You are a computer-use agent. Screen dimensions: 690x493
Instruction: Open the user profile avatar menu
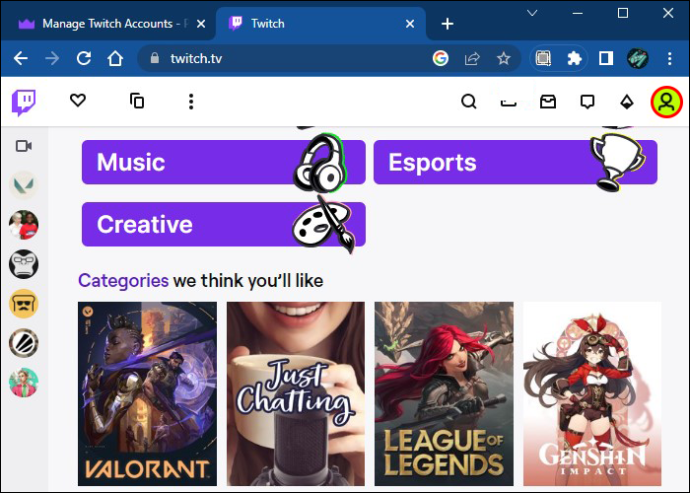click(x=667, y=102)
